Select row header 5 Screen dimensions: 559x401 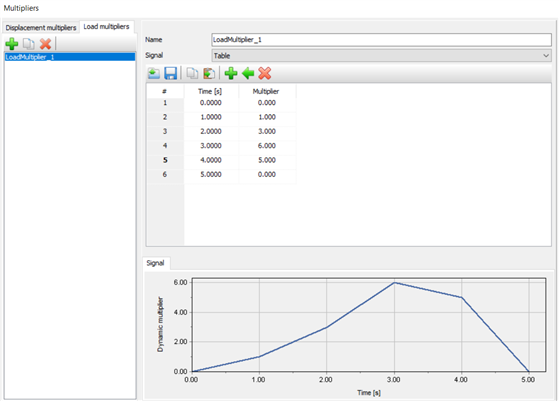pos(165,160)
